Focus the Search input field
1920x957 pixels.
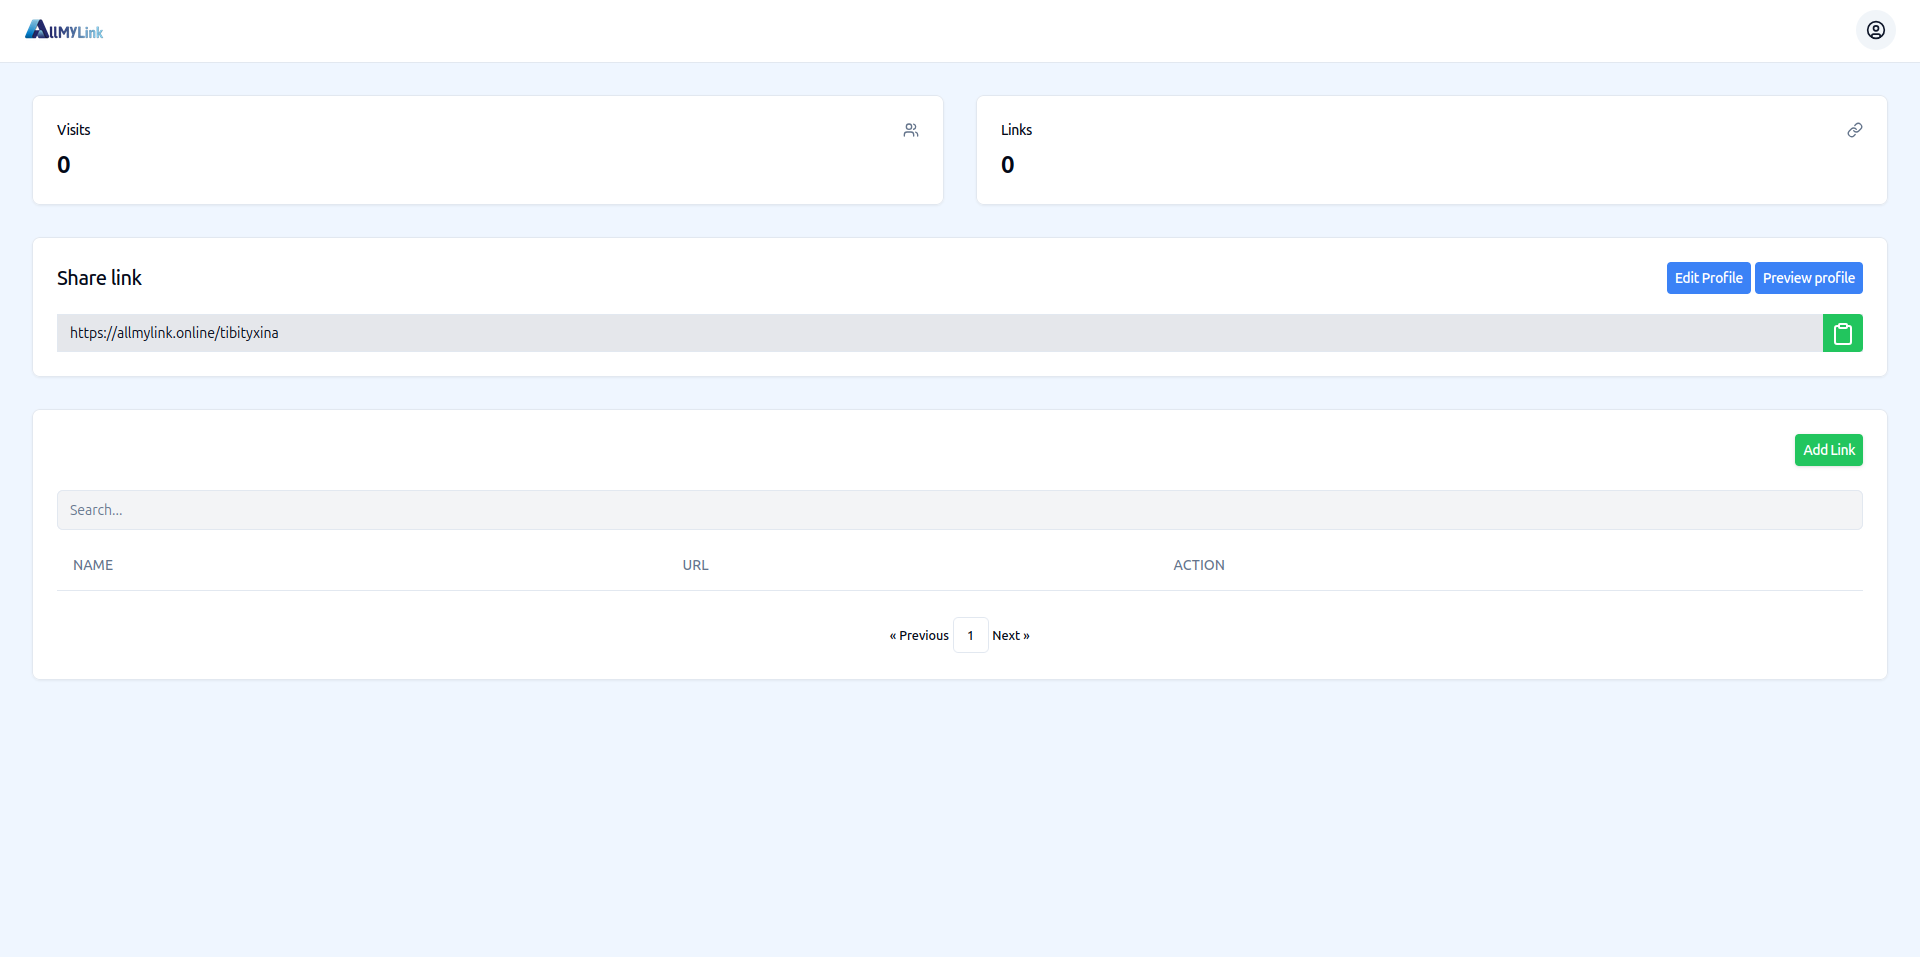pos(959,510)
